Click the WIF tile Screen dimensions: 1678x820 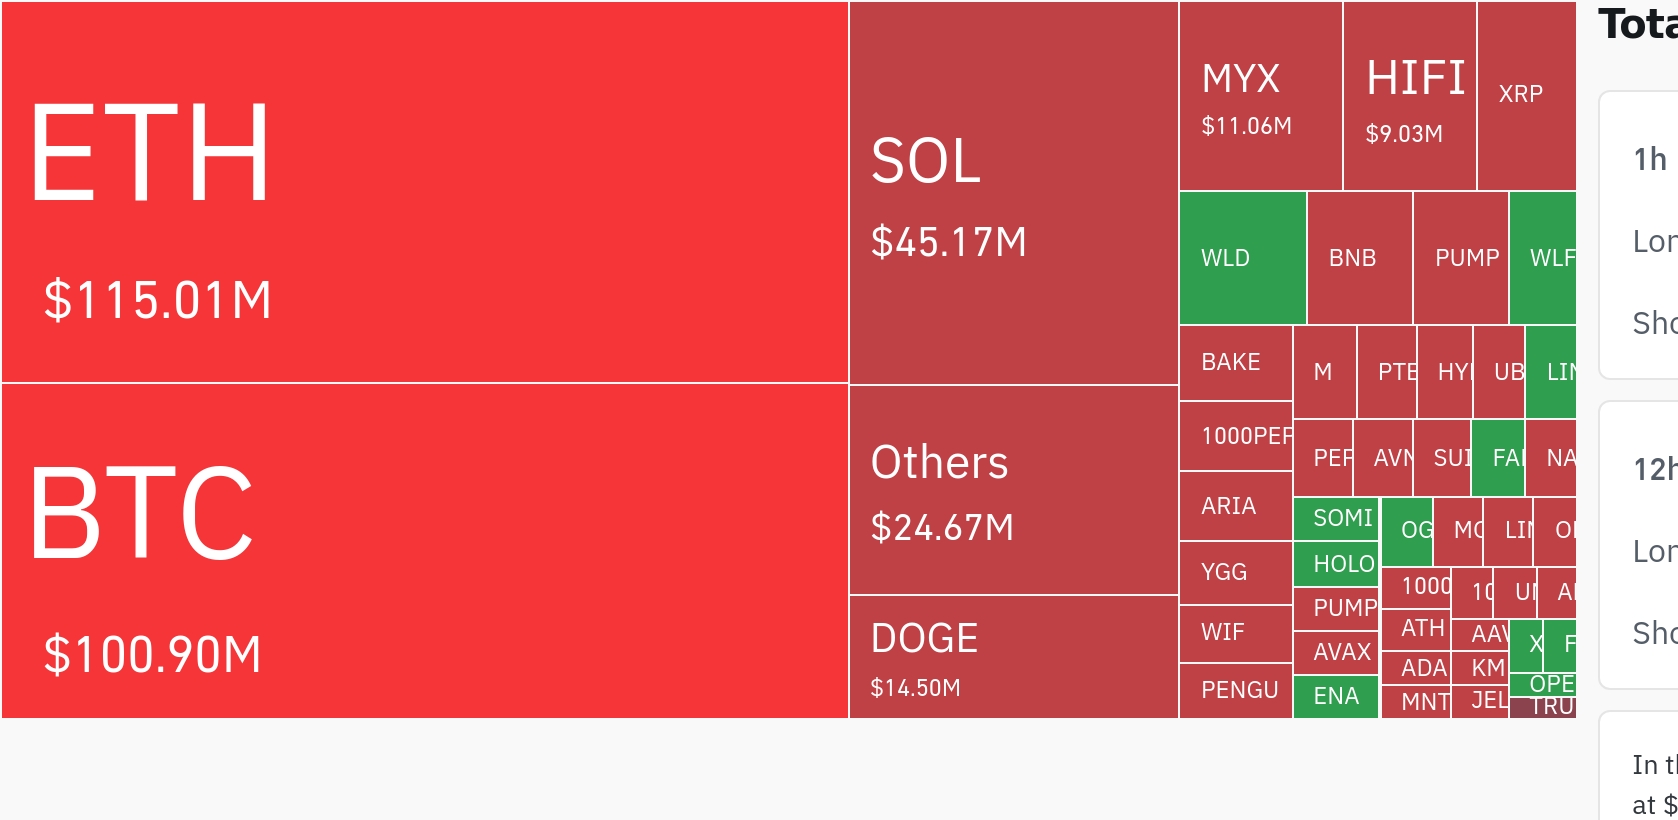[1235, 633]
